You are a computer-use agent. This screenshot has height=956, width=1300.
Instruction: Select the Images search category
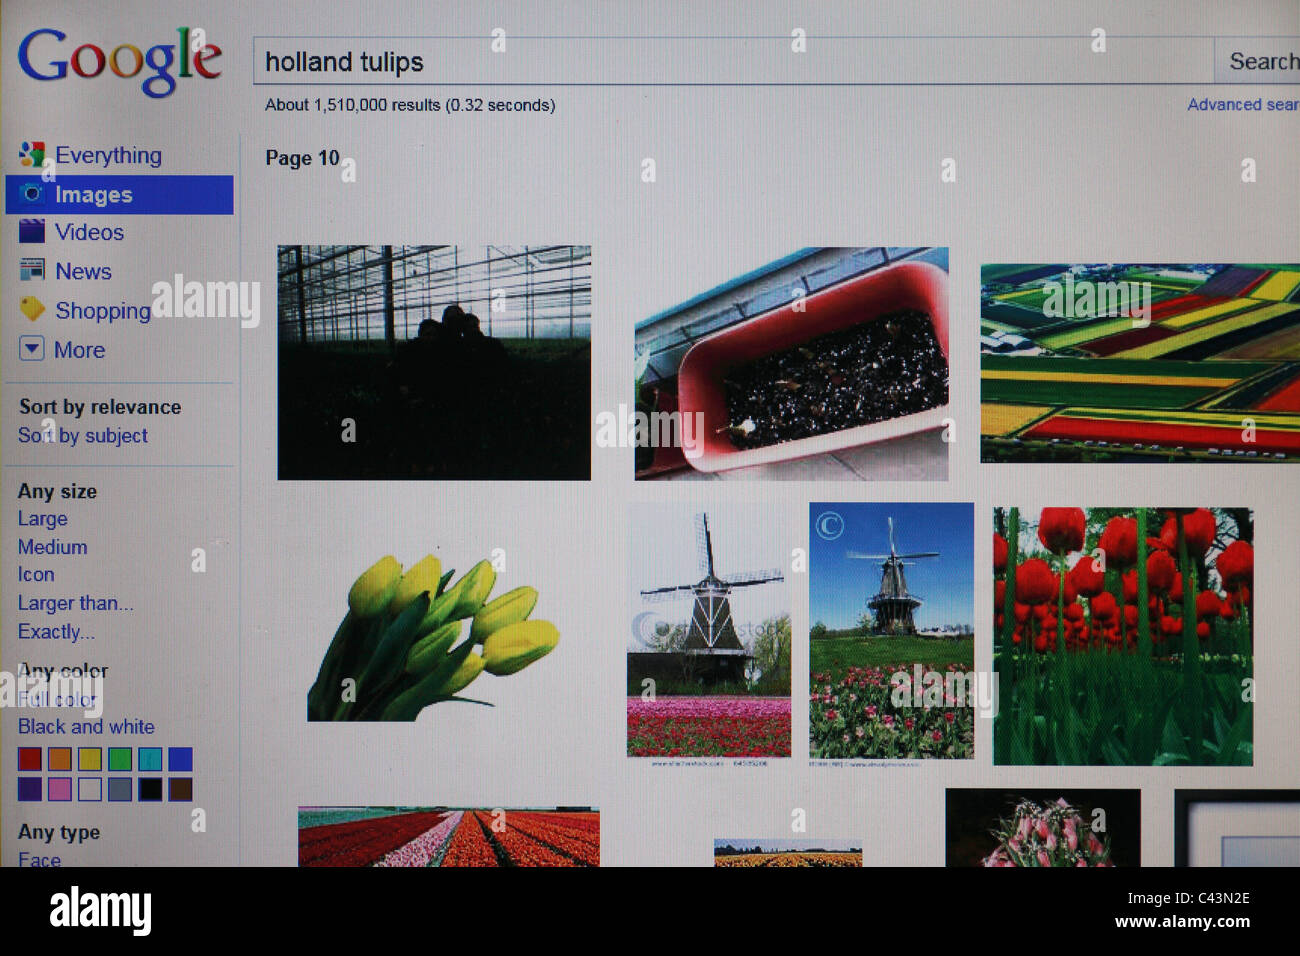119,194
